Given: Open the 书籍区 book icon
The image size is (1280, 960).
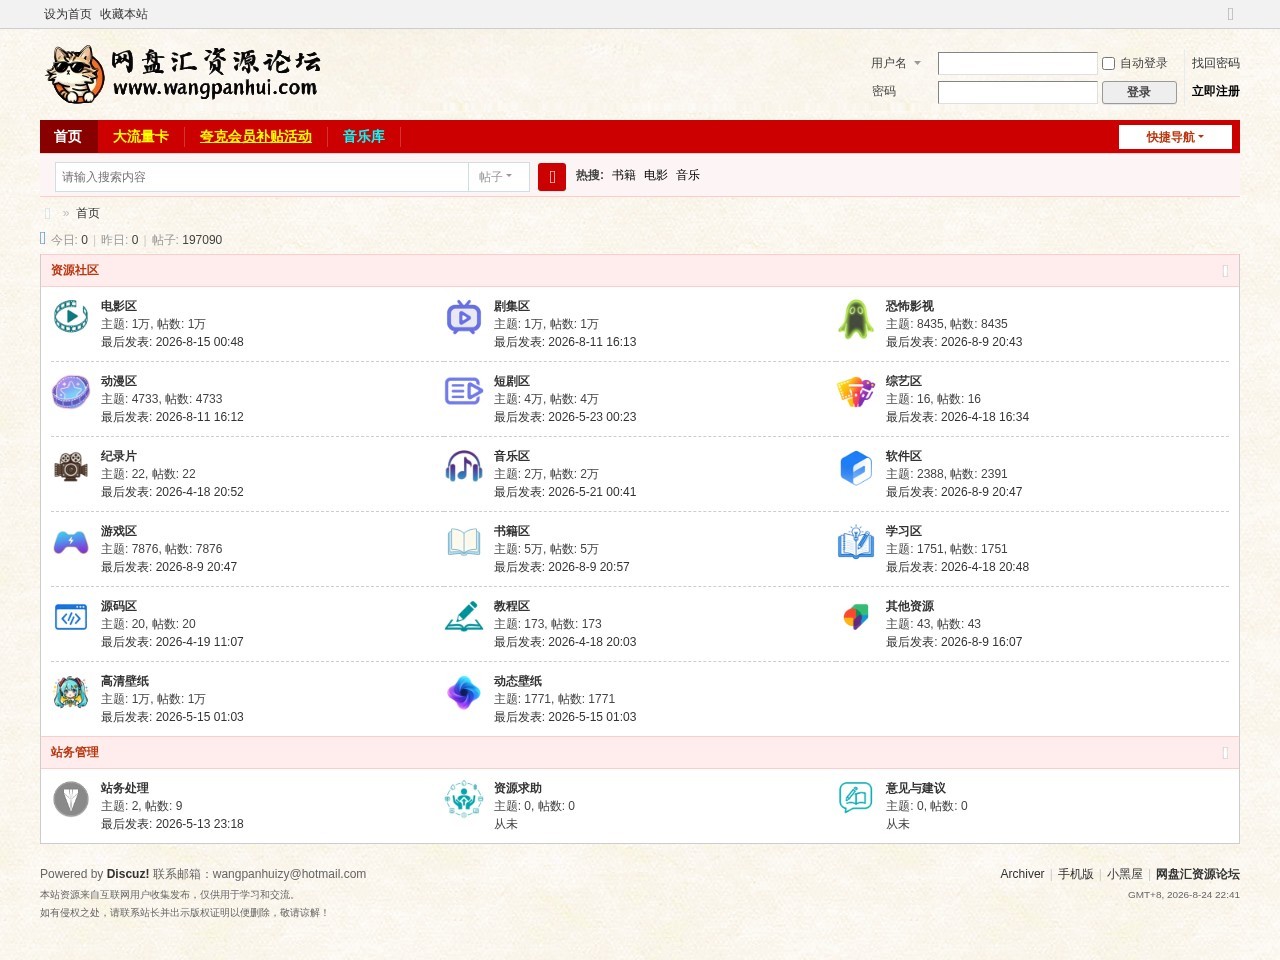Looking at the screenshot, I should click(464, 542).
